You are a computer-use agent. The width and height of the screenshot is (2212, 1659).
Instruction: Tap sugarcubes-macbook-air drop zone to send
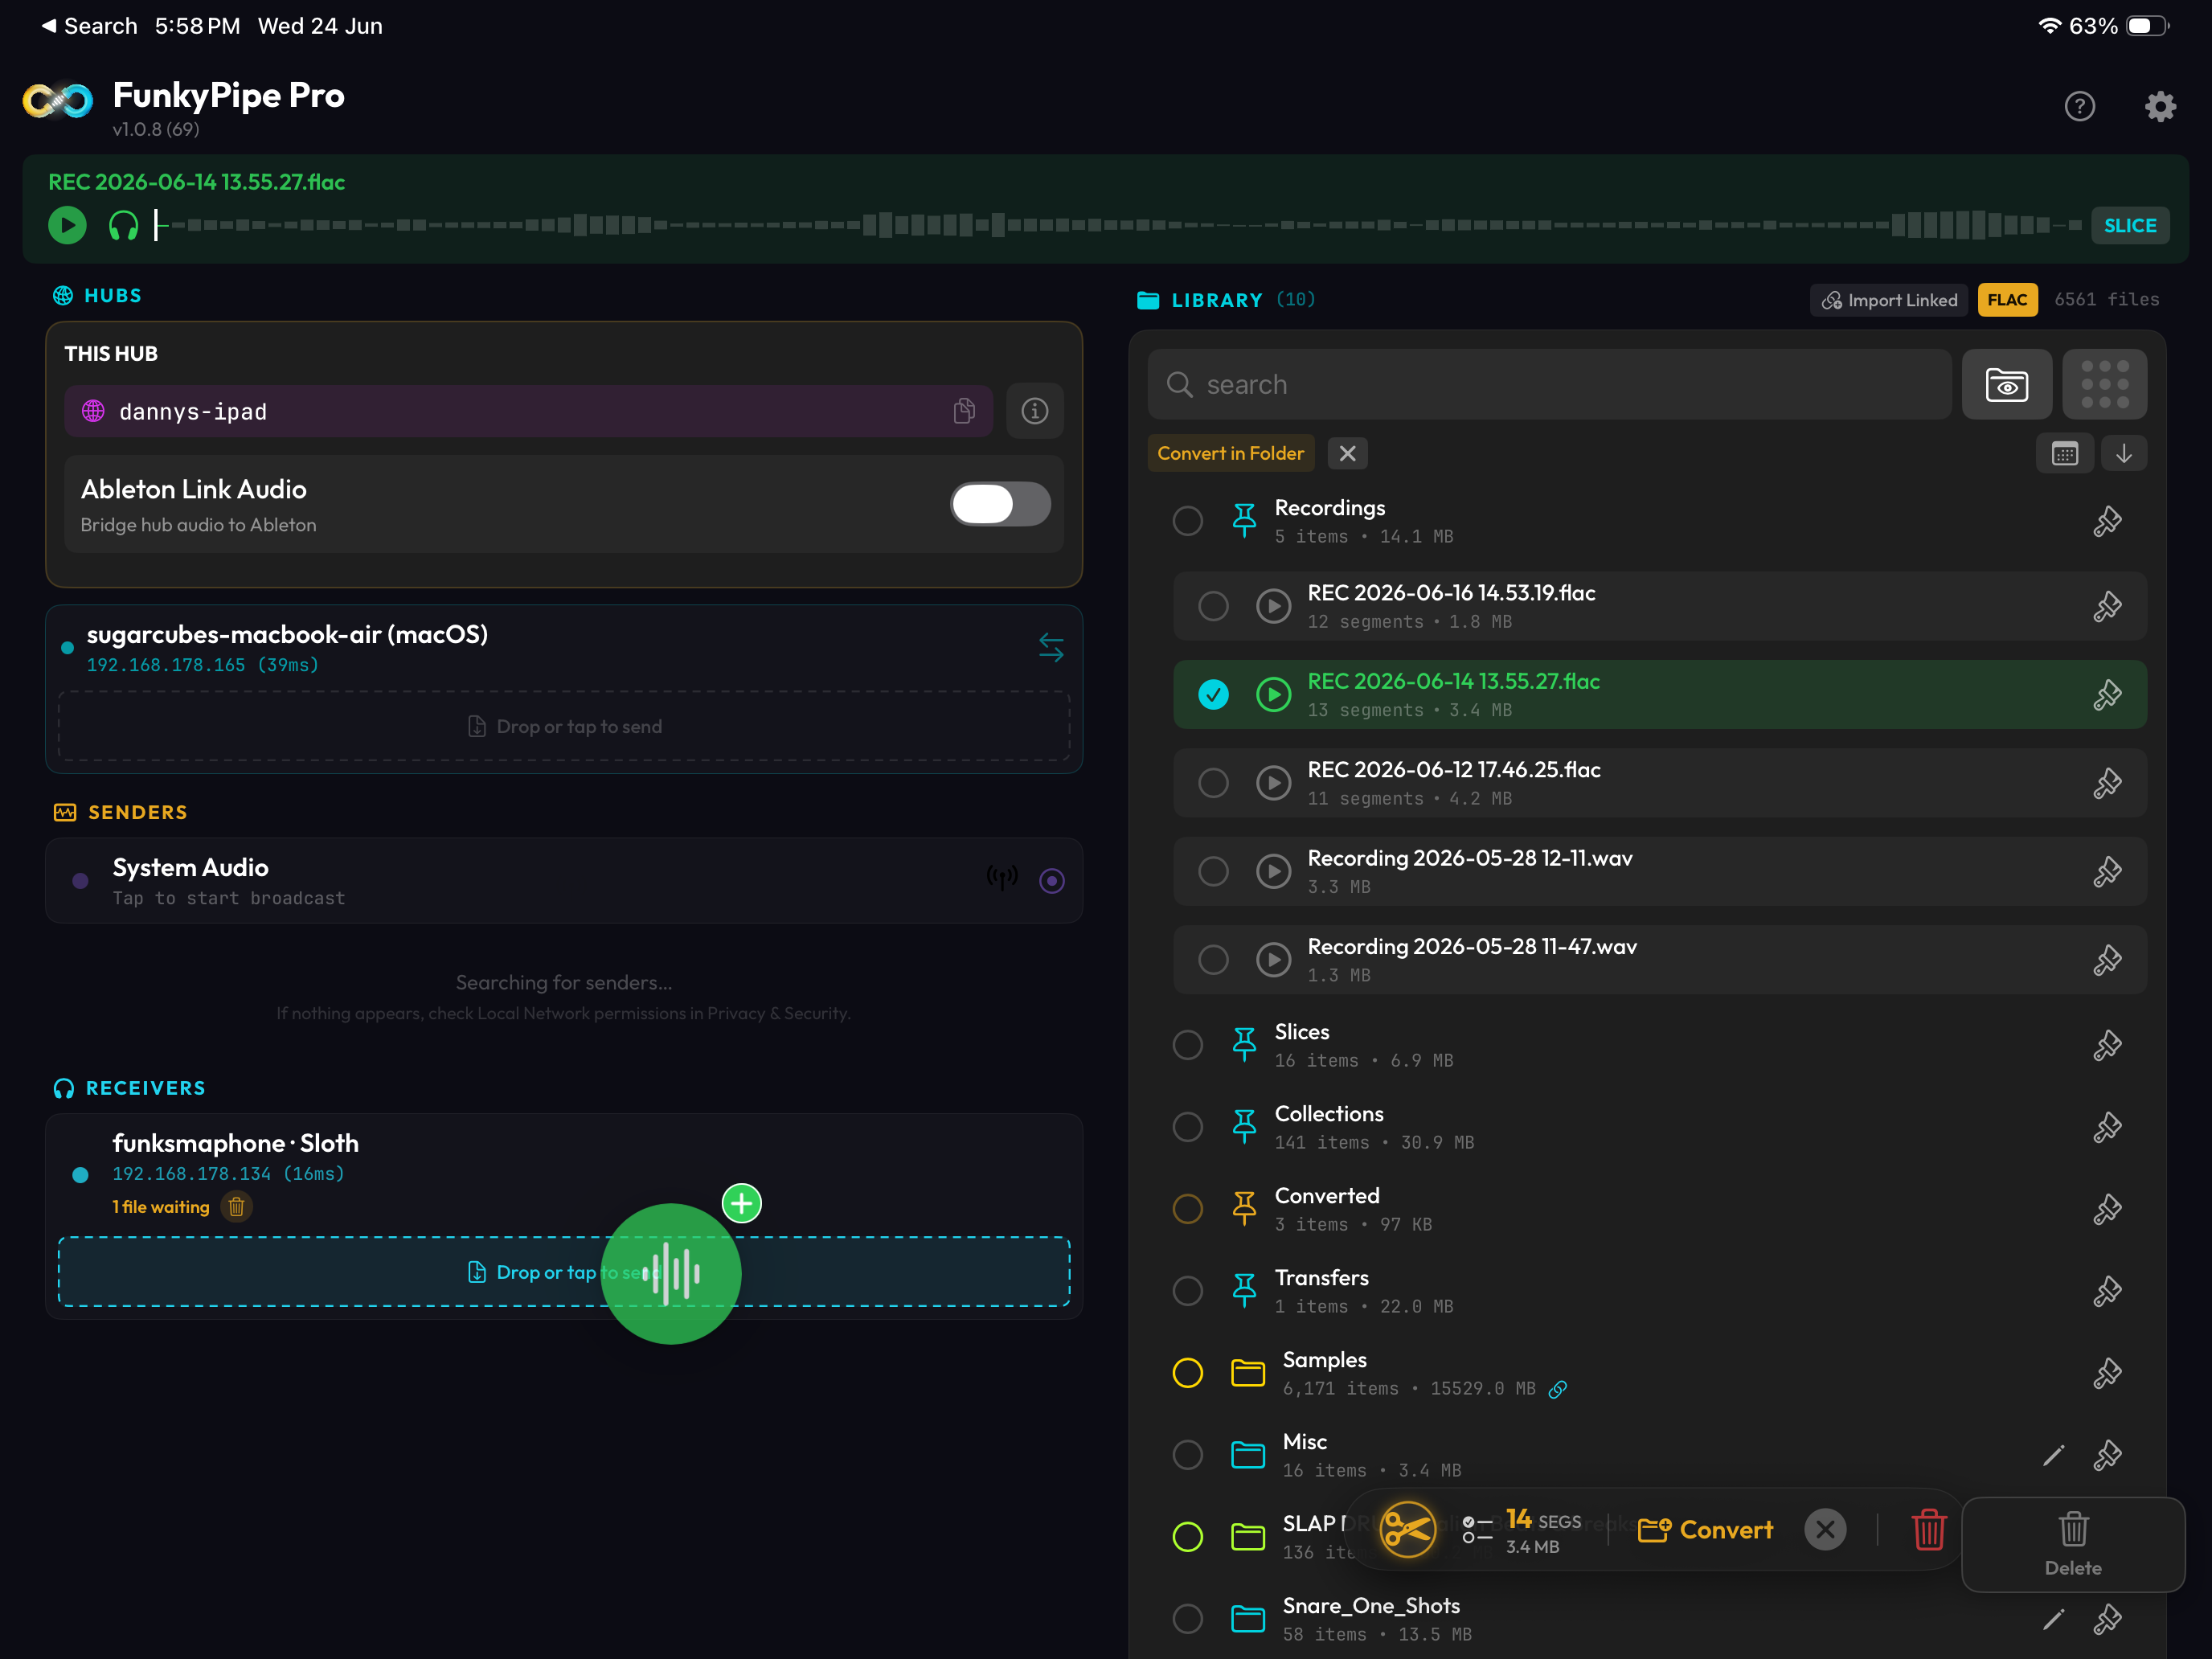coord(564,726)
